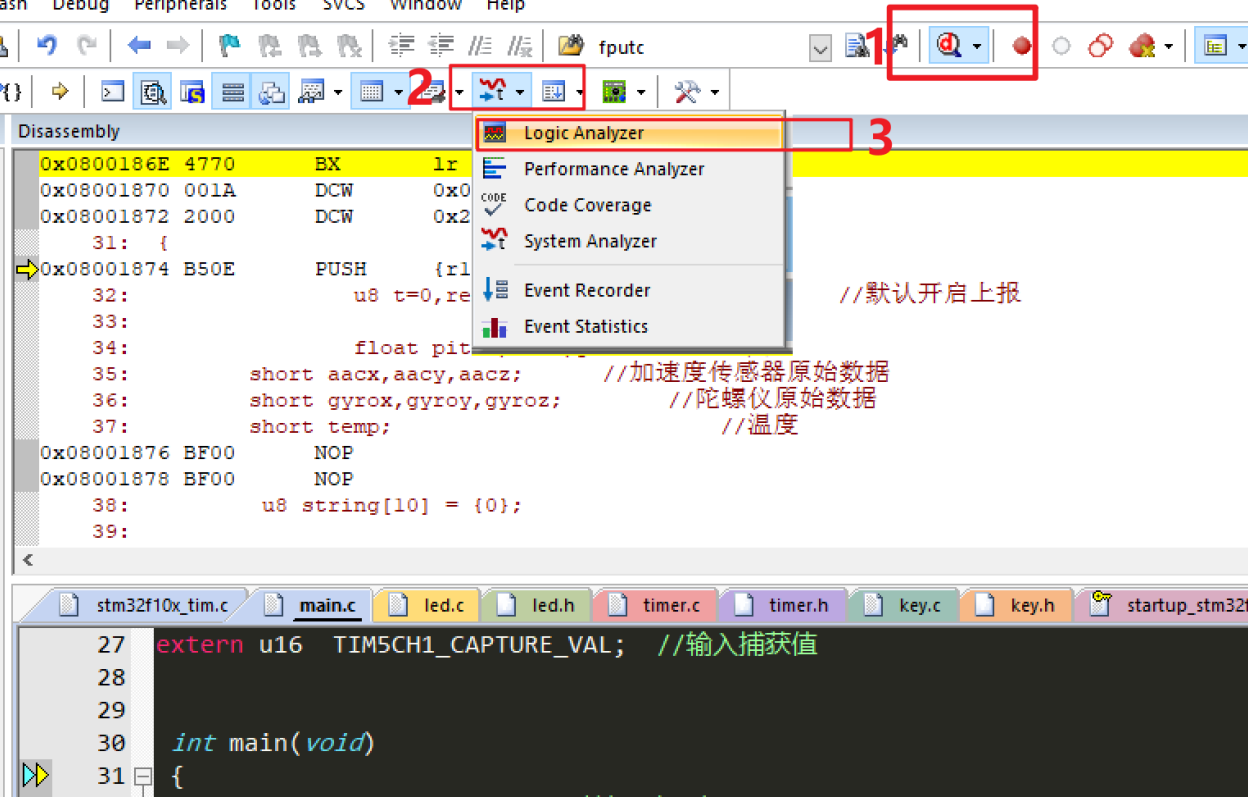Expand the Analysis windows dropdown arrow
The height and width of the screenshot is (798, 1248).
coord(520,93)
